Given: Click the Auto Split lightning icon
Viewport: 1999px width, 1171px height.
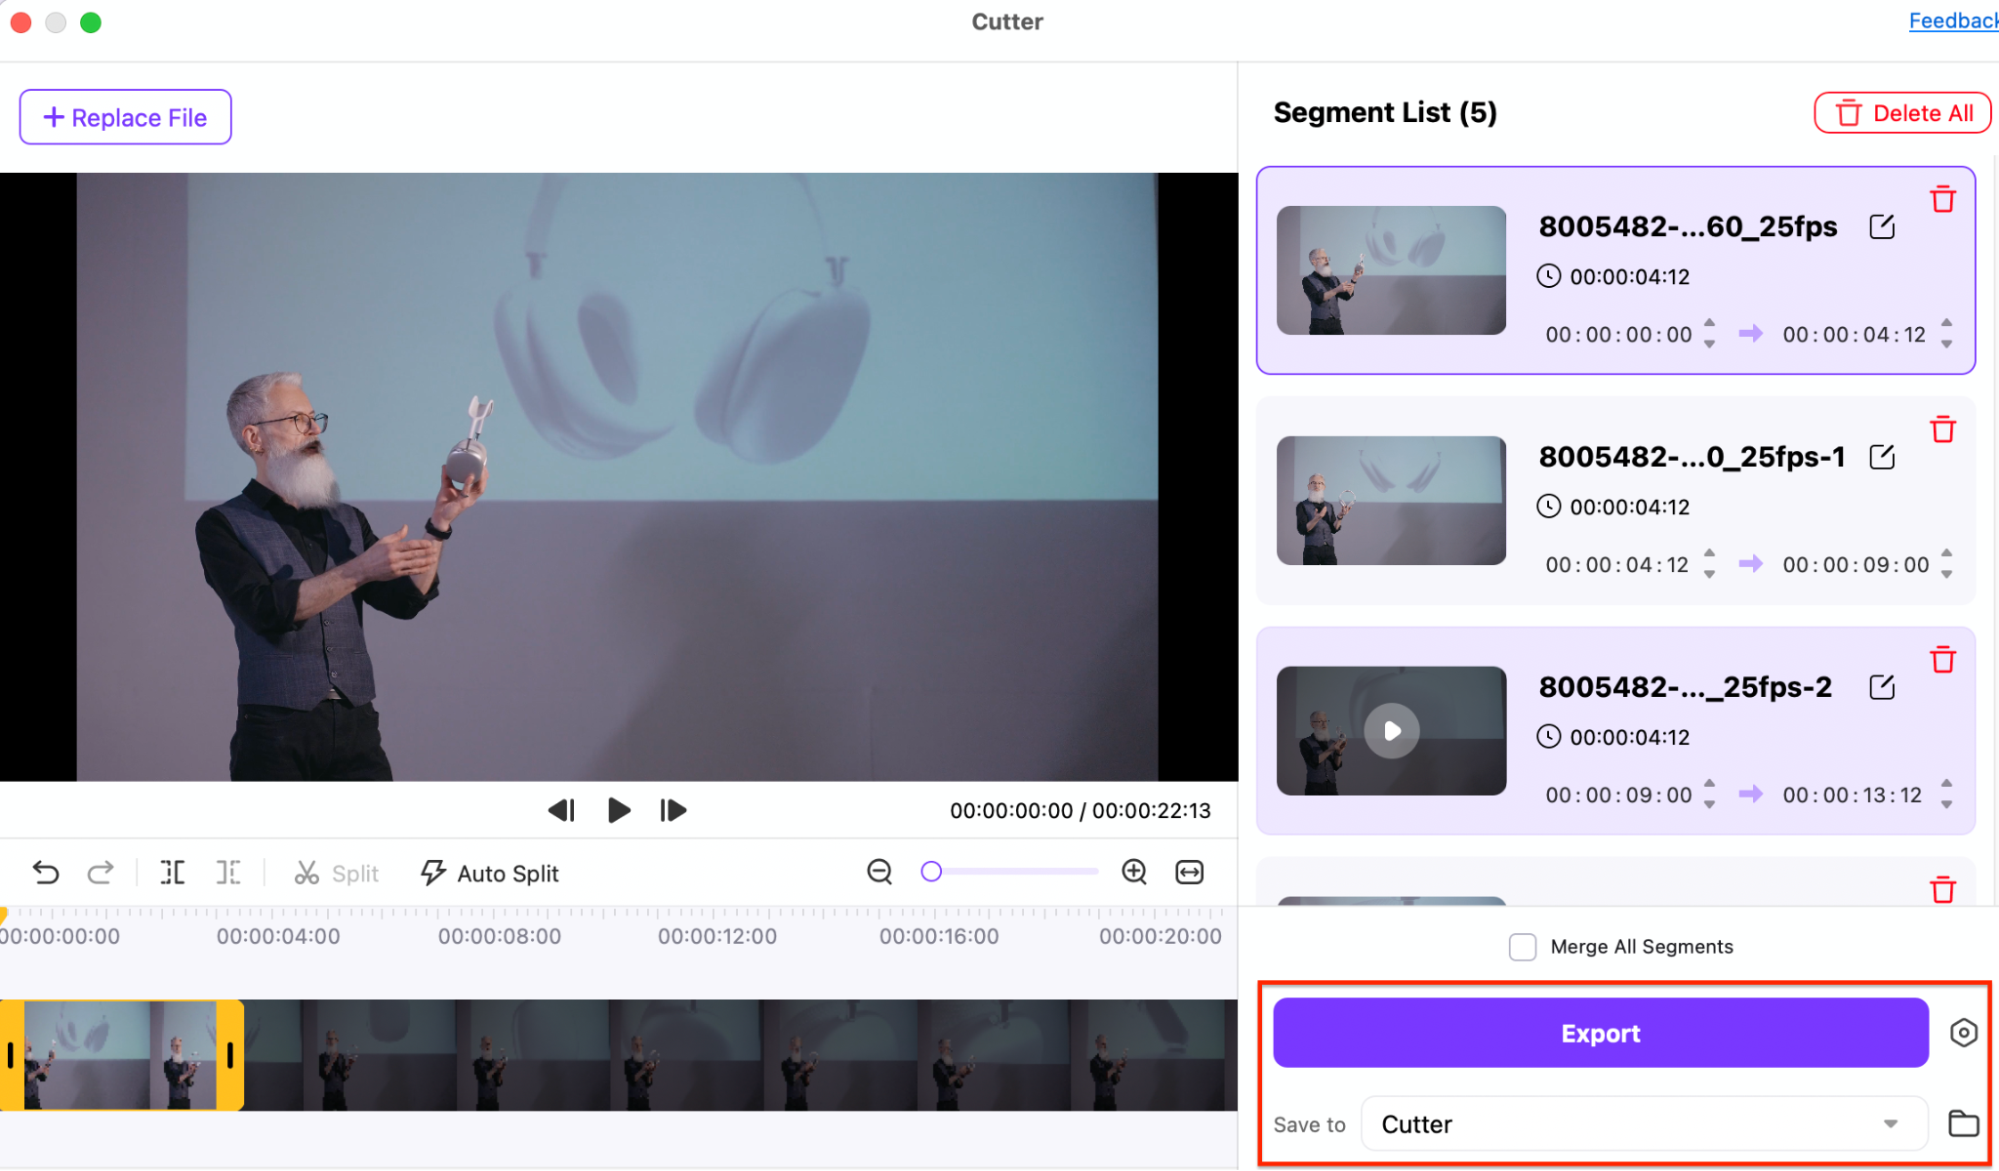Looking at the screenshot, I should pyautogui.click(x=433, y=873).
